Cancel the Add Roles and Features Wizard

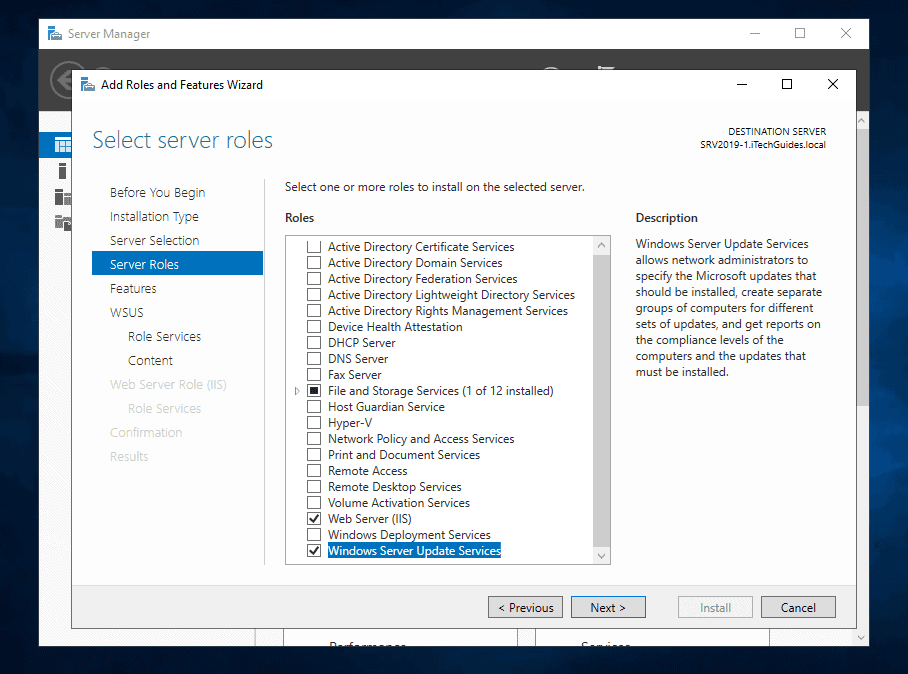[x=798, y=607]
